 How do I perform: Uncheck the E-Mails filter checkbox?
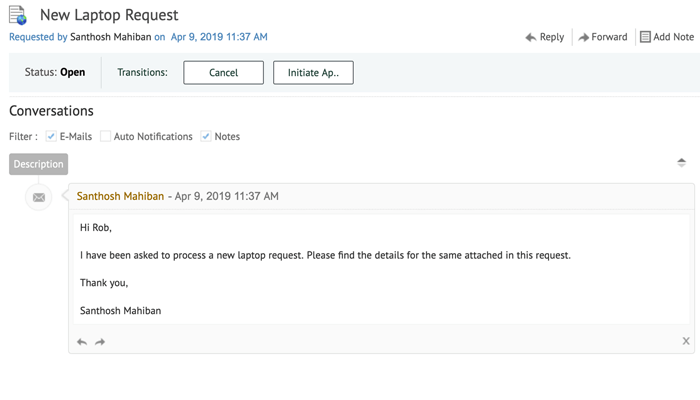pos(51,136)
